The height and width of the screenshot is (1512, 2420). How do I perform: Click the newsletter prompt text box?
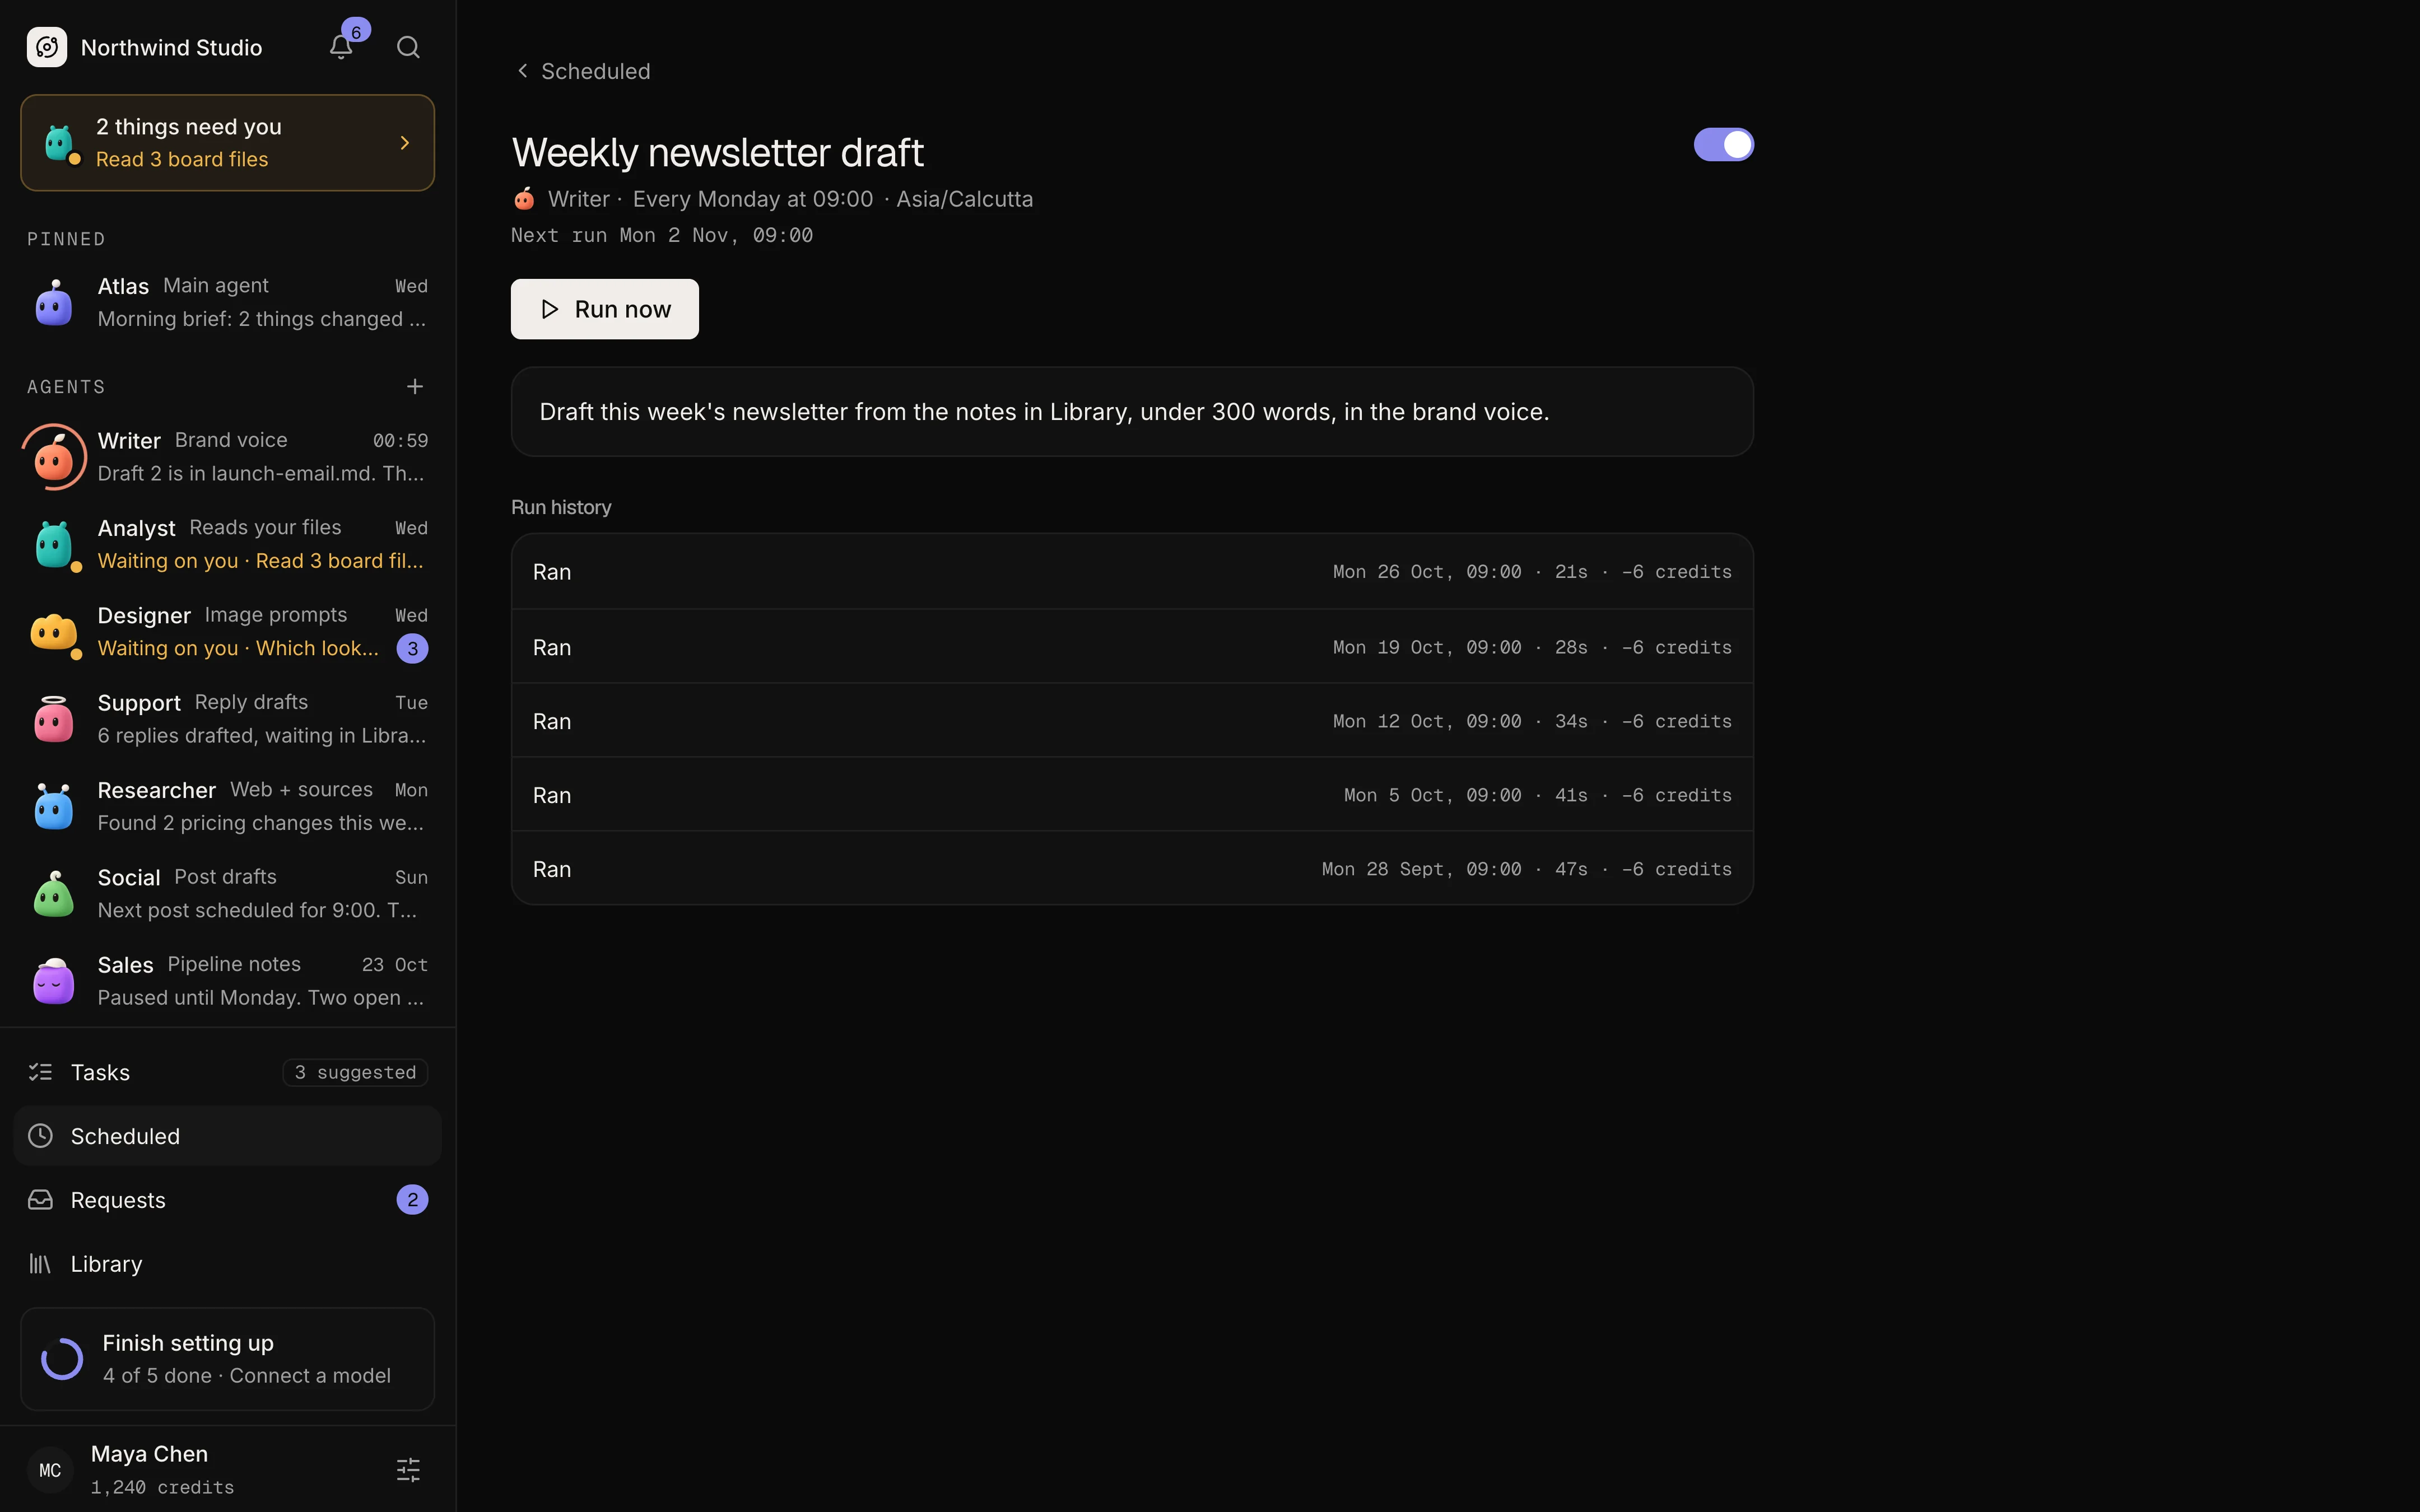pos(1132,412)
